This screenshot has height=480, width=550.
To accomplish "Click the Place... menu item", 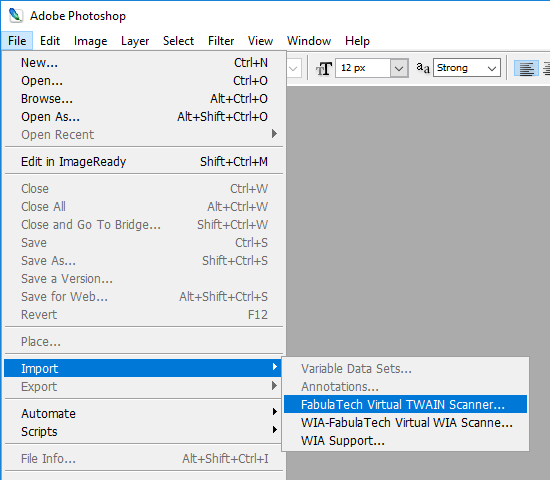I will tap(143, 342).
